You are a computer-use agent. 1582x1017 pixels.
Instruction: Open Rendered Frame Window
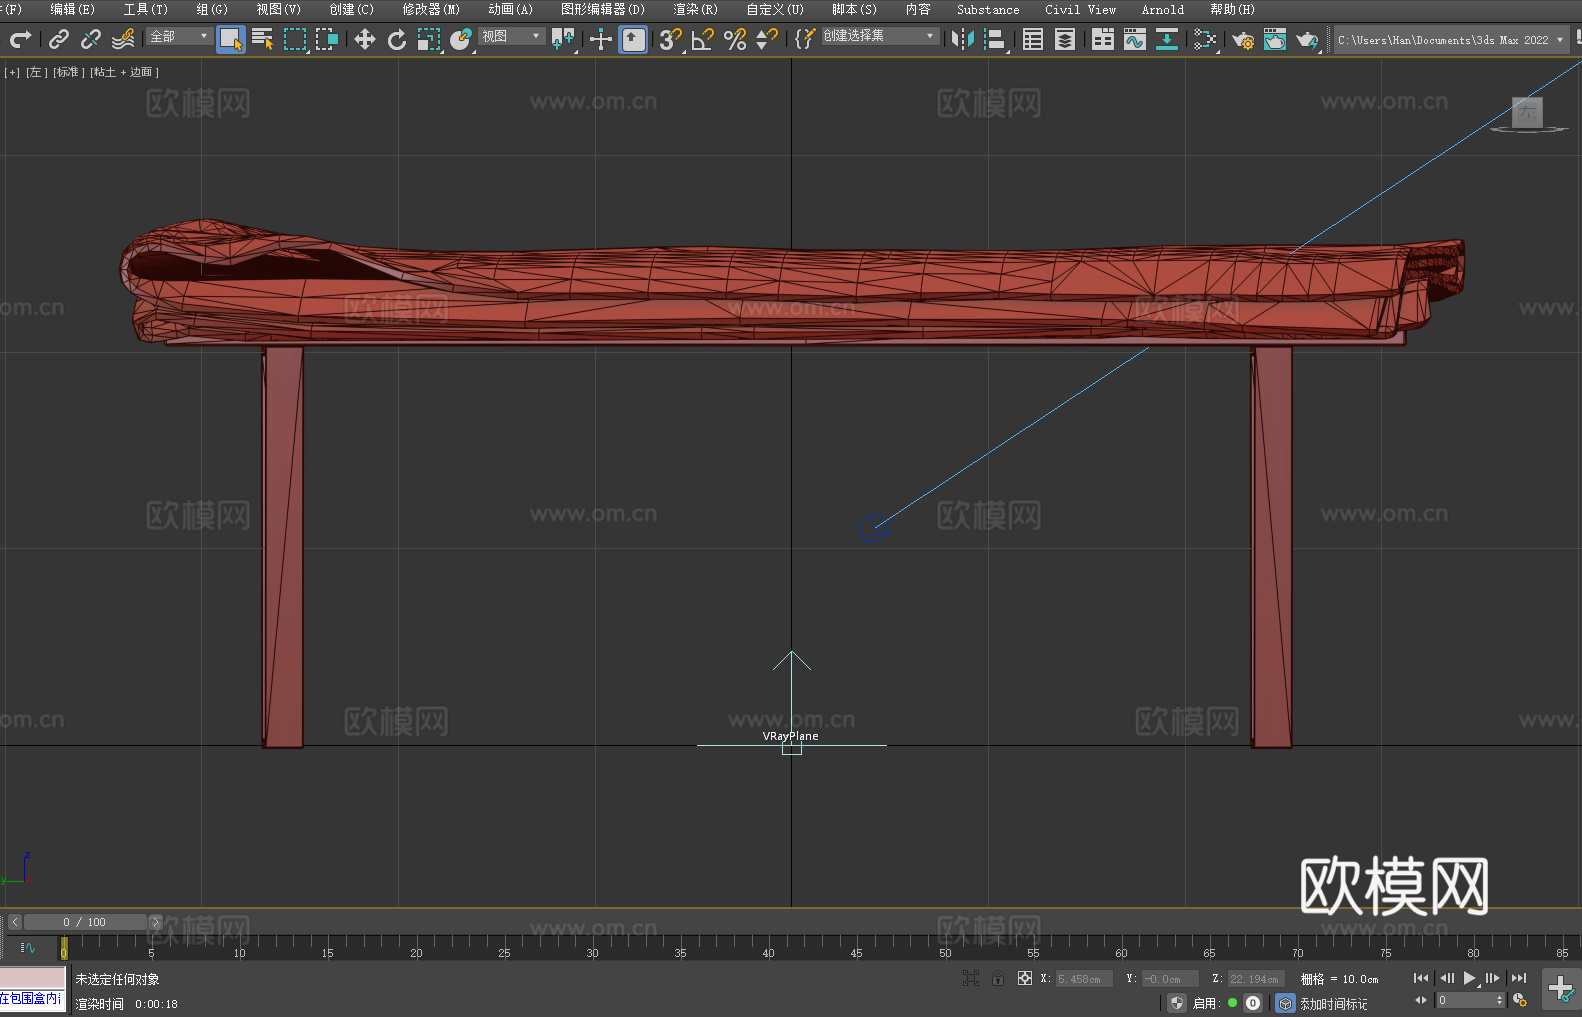pyautogui.click(x=1275, y=39)
